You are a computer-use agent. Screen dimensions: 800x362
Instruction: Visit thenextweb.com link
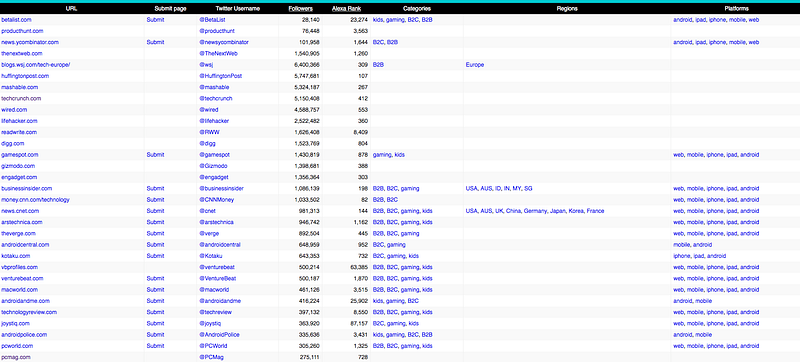pyautogui.click(x=21, y=54)
